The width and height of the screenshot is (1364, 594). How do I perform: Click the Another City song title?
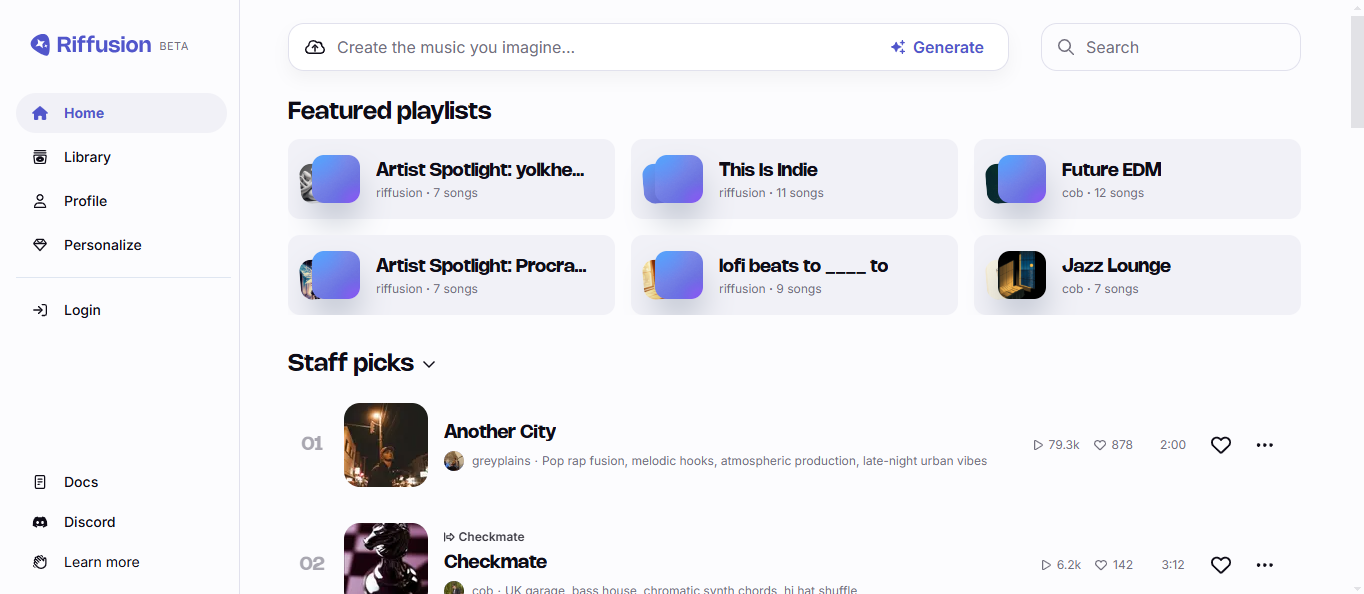pos(500,431)
